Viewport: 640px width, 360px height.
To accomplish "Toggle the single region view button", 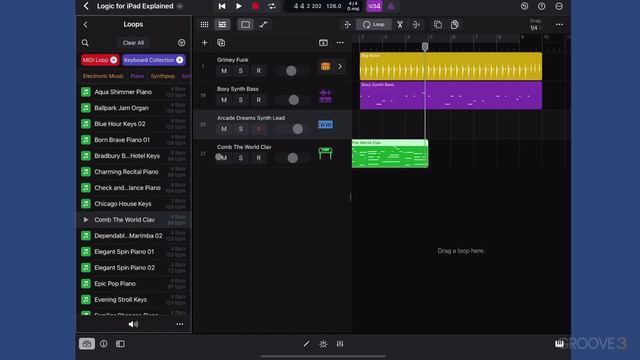I will (245, 24).
